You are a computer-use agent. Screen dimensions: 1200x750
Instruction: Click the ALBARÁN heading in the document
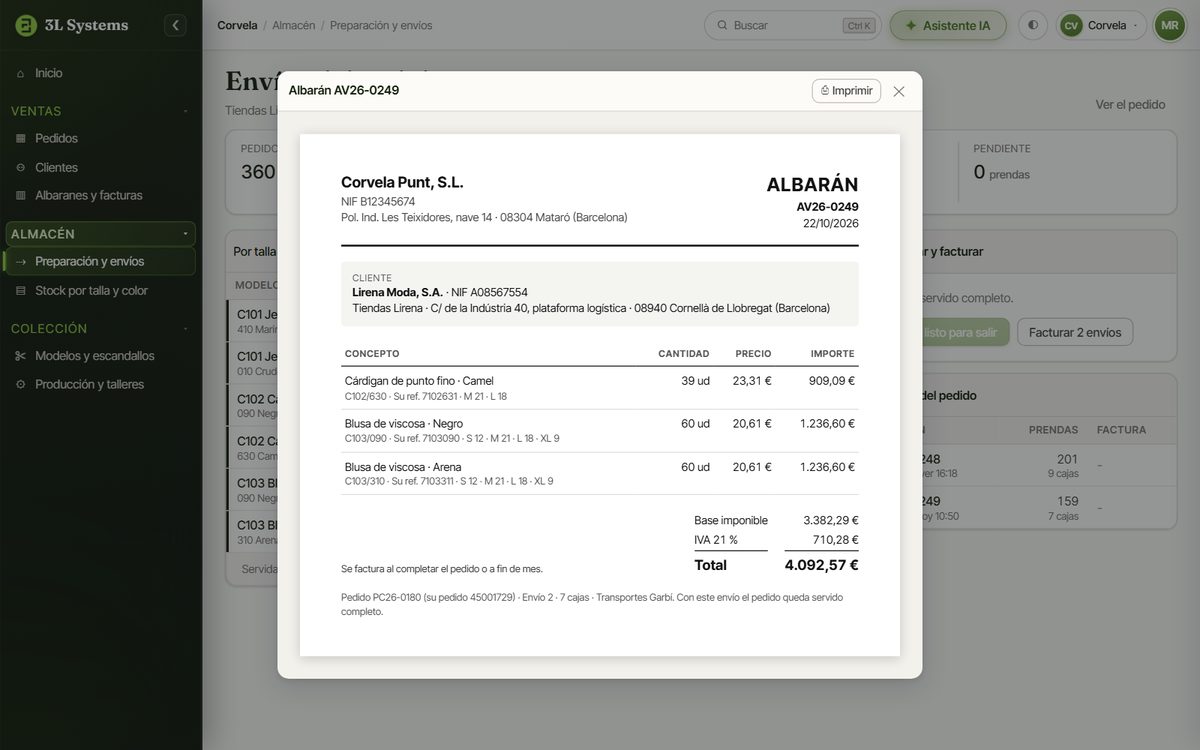click(812, 184)
